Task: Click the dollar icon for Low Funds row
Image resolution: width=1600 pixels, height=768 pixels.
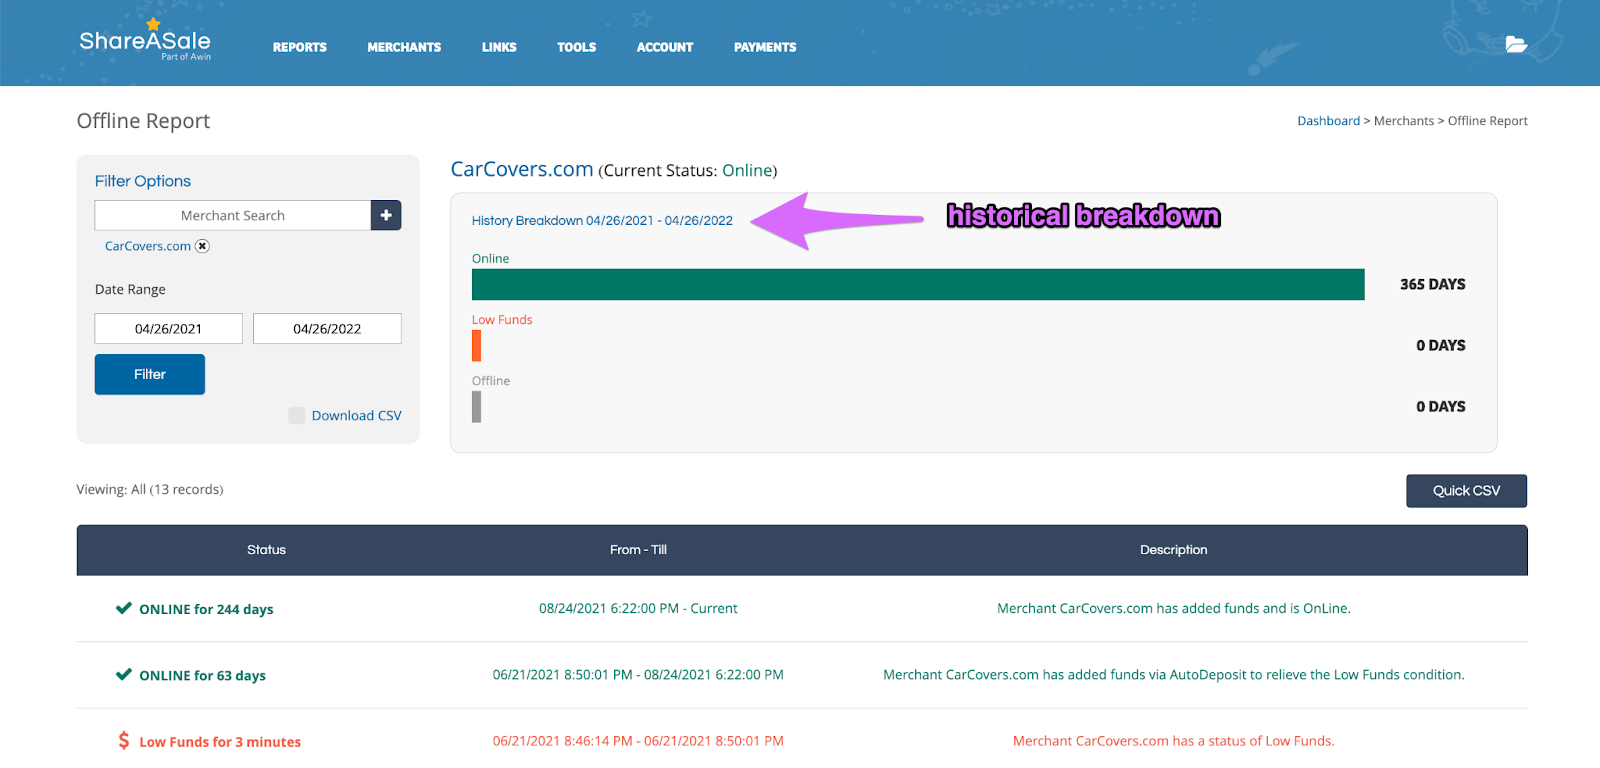Action: (x=124, y=740)
